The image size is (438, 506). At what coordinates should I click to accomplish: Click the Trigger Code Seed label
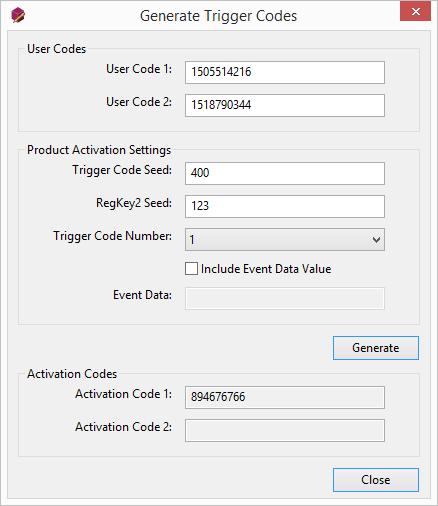[122, 170]
